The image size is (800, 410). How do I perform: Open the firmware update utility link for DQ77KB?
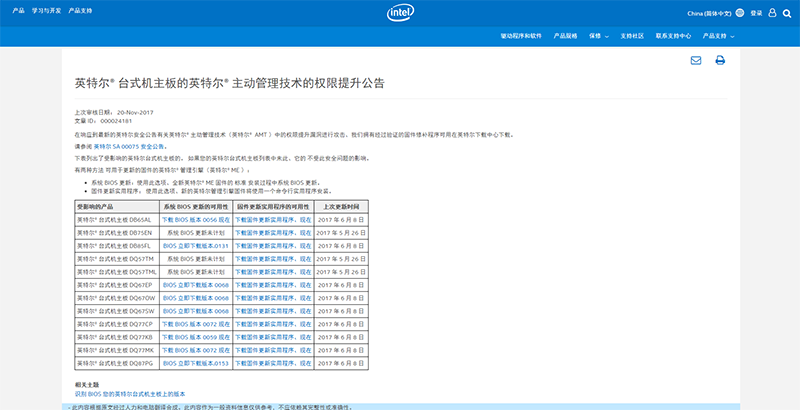coord(273,337)
